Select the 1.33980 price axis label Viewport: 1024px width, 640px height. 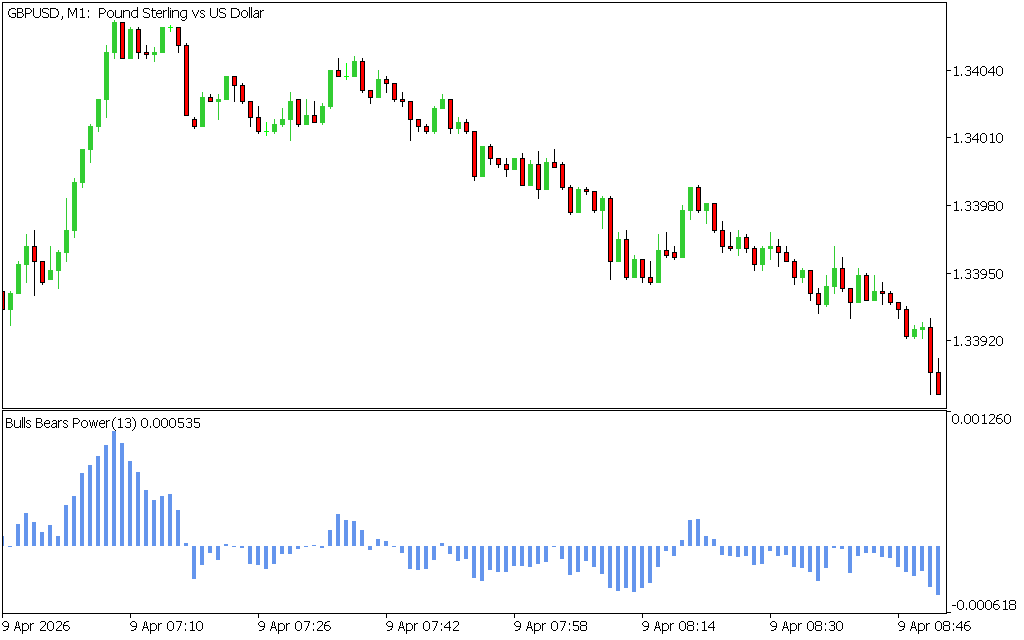pyautogui.click(x=976, y=206)
